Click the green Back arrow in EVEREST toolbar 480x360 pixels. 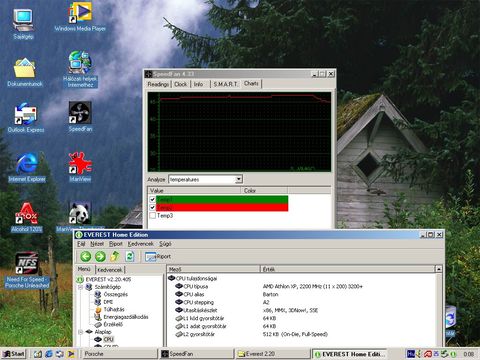pos(86,256)
